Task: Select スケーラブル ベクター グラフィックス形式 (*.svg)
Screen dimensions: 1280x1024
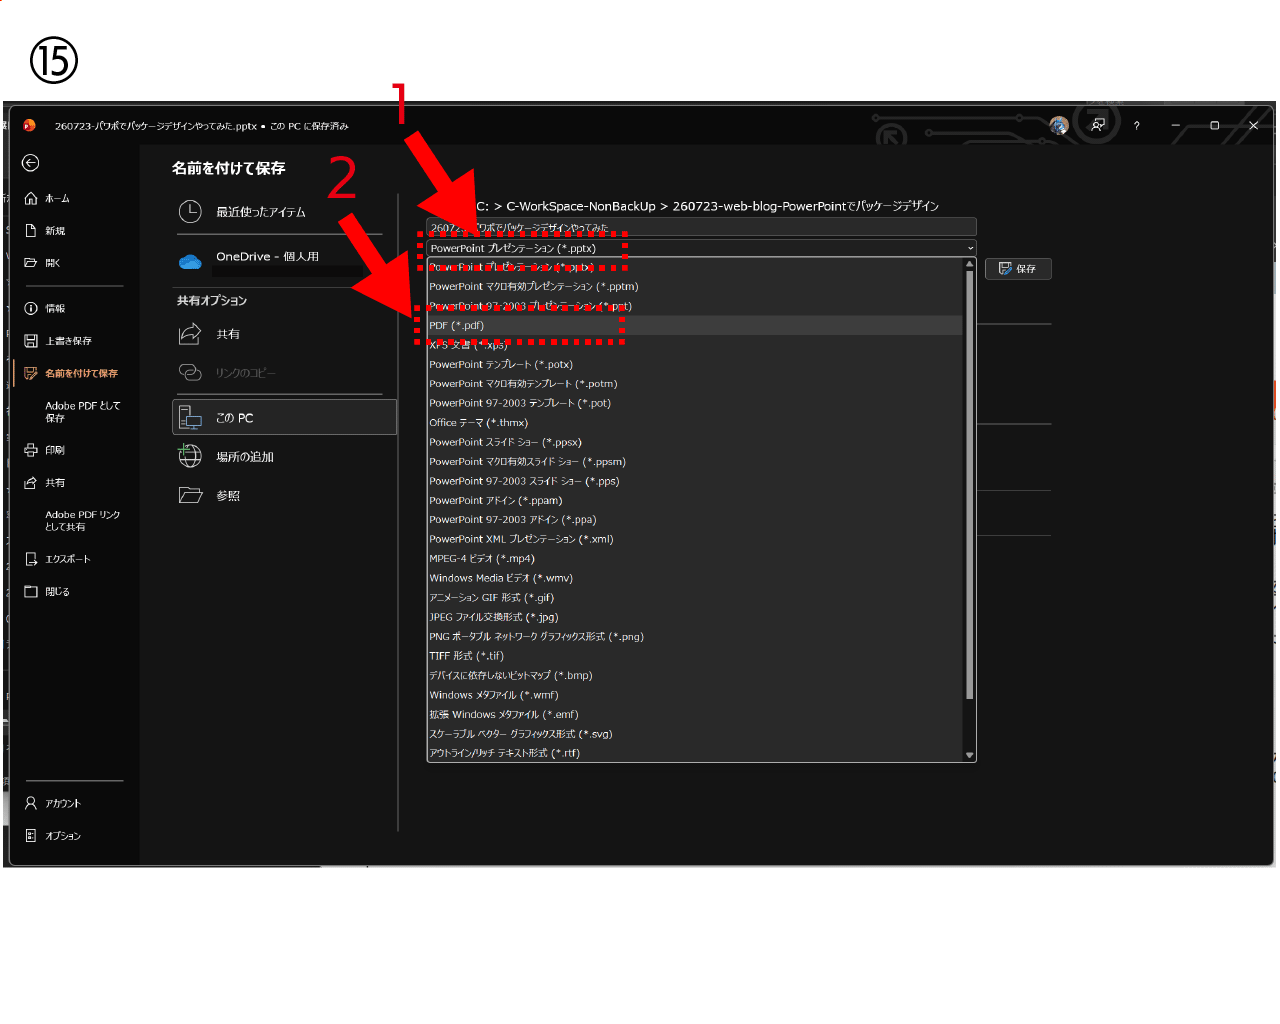Action: (x=695, y=735)
